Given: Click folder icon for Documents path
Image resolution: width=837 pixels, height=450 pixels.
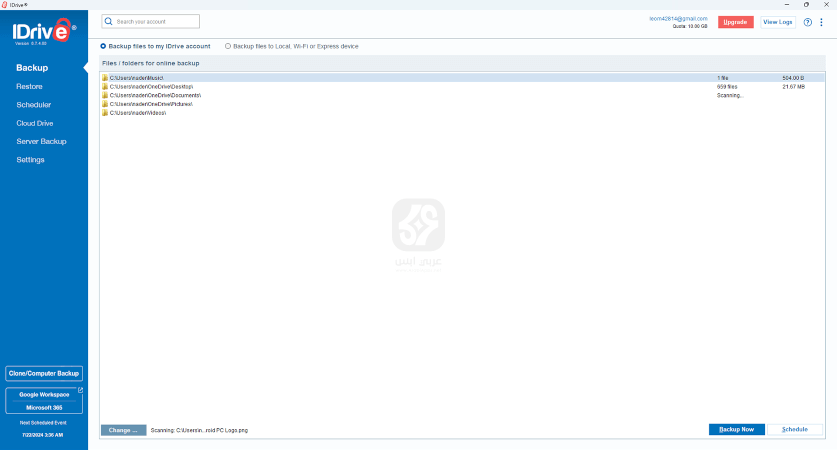Looking at the screenshot, I should pos(105,95).
